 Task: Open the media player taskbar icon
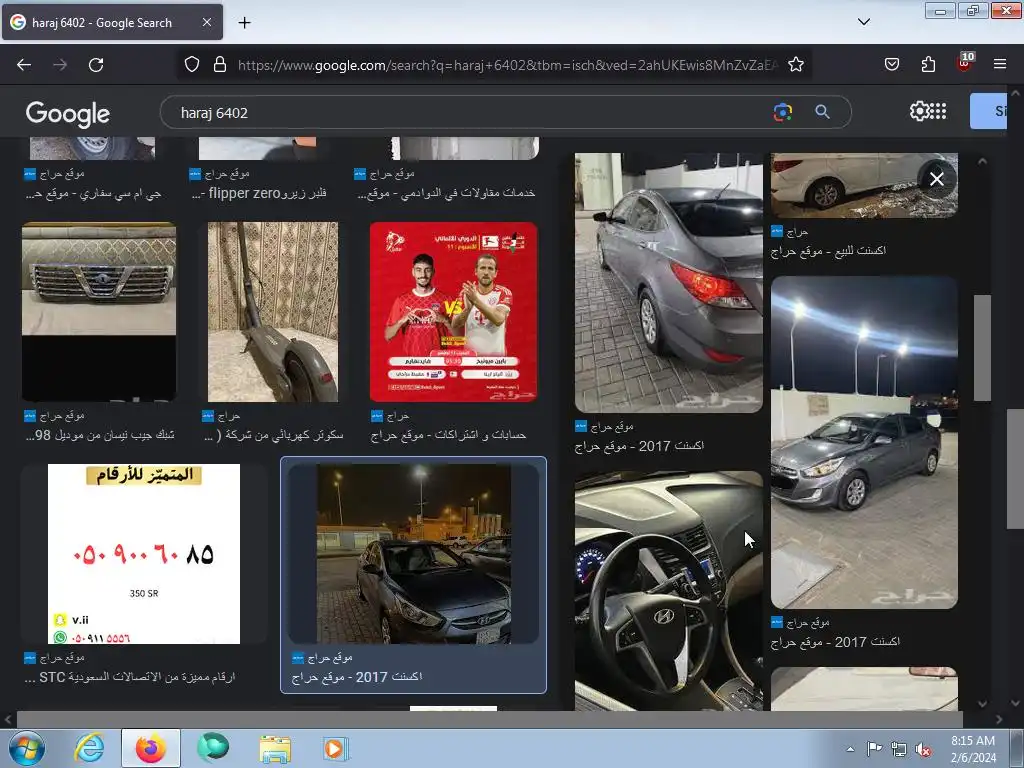pos(336,748)
